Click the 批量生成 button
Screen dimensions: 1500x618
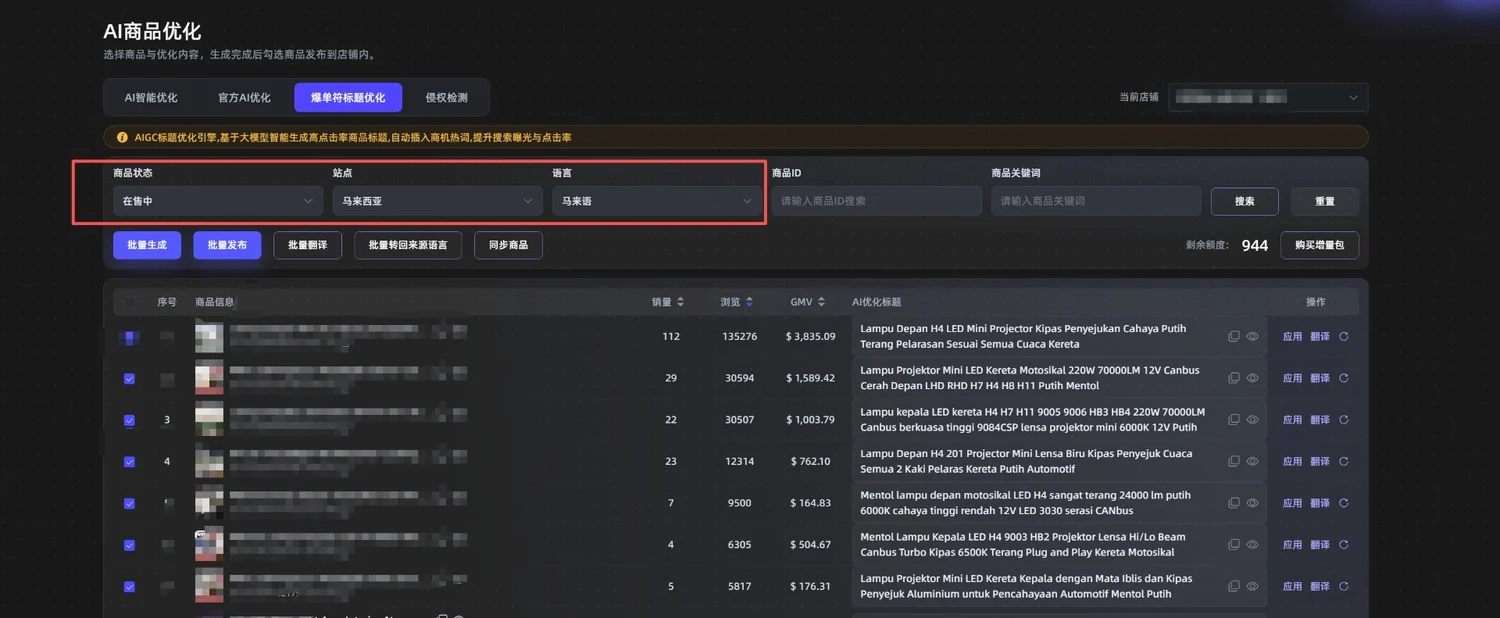click(x=147, y=245)
